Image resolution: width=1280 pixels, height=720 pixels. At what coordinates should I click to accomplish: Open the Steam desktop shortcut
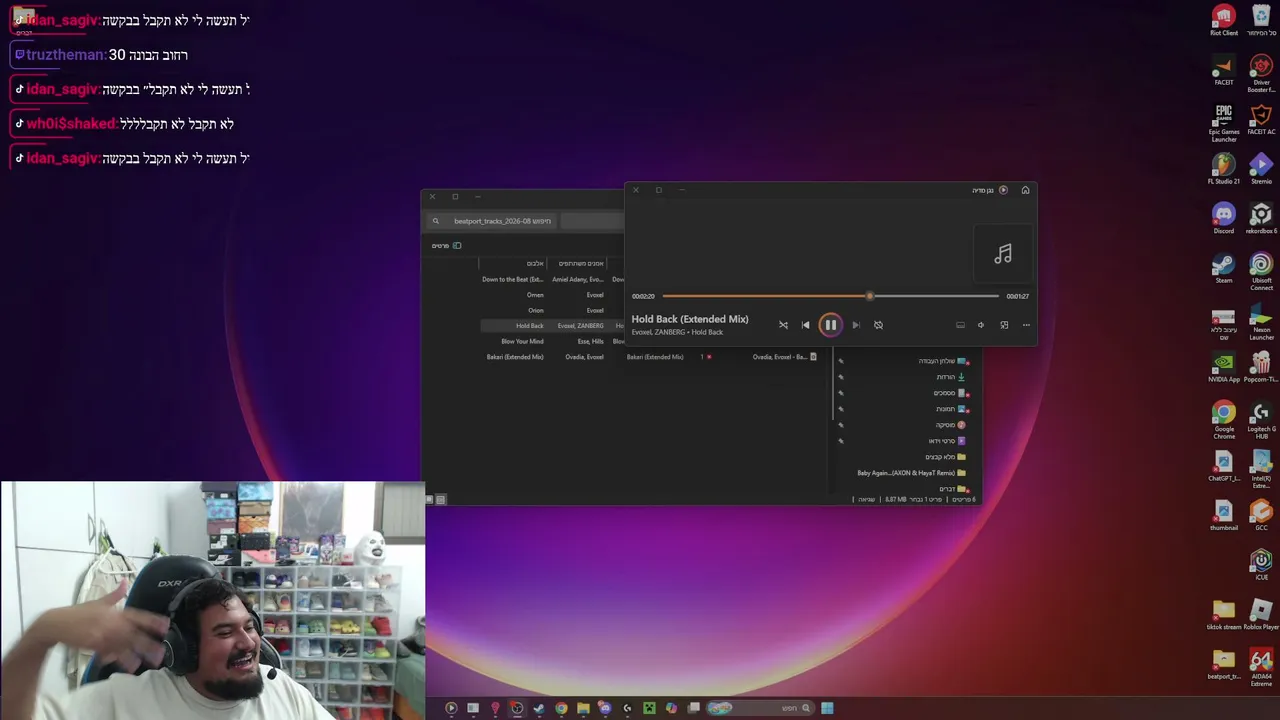[1224, 268]
